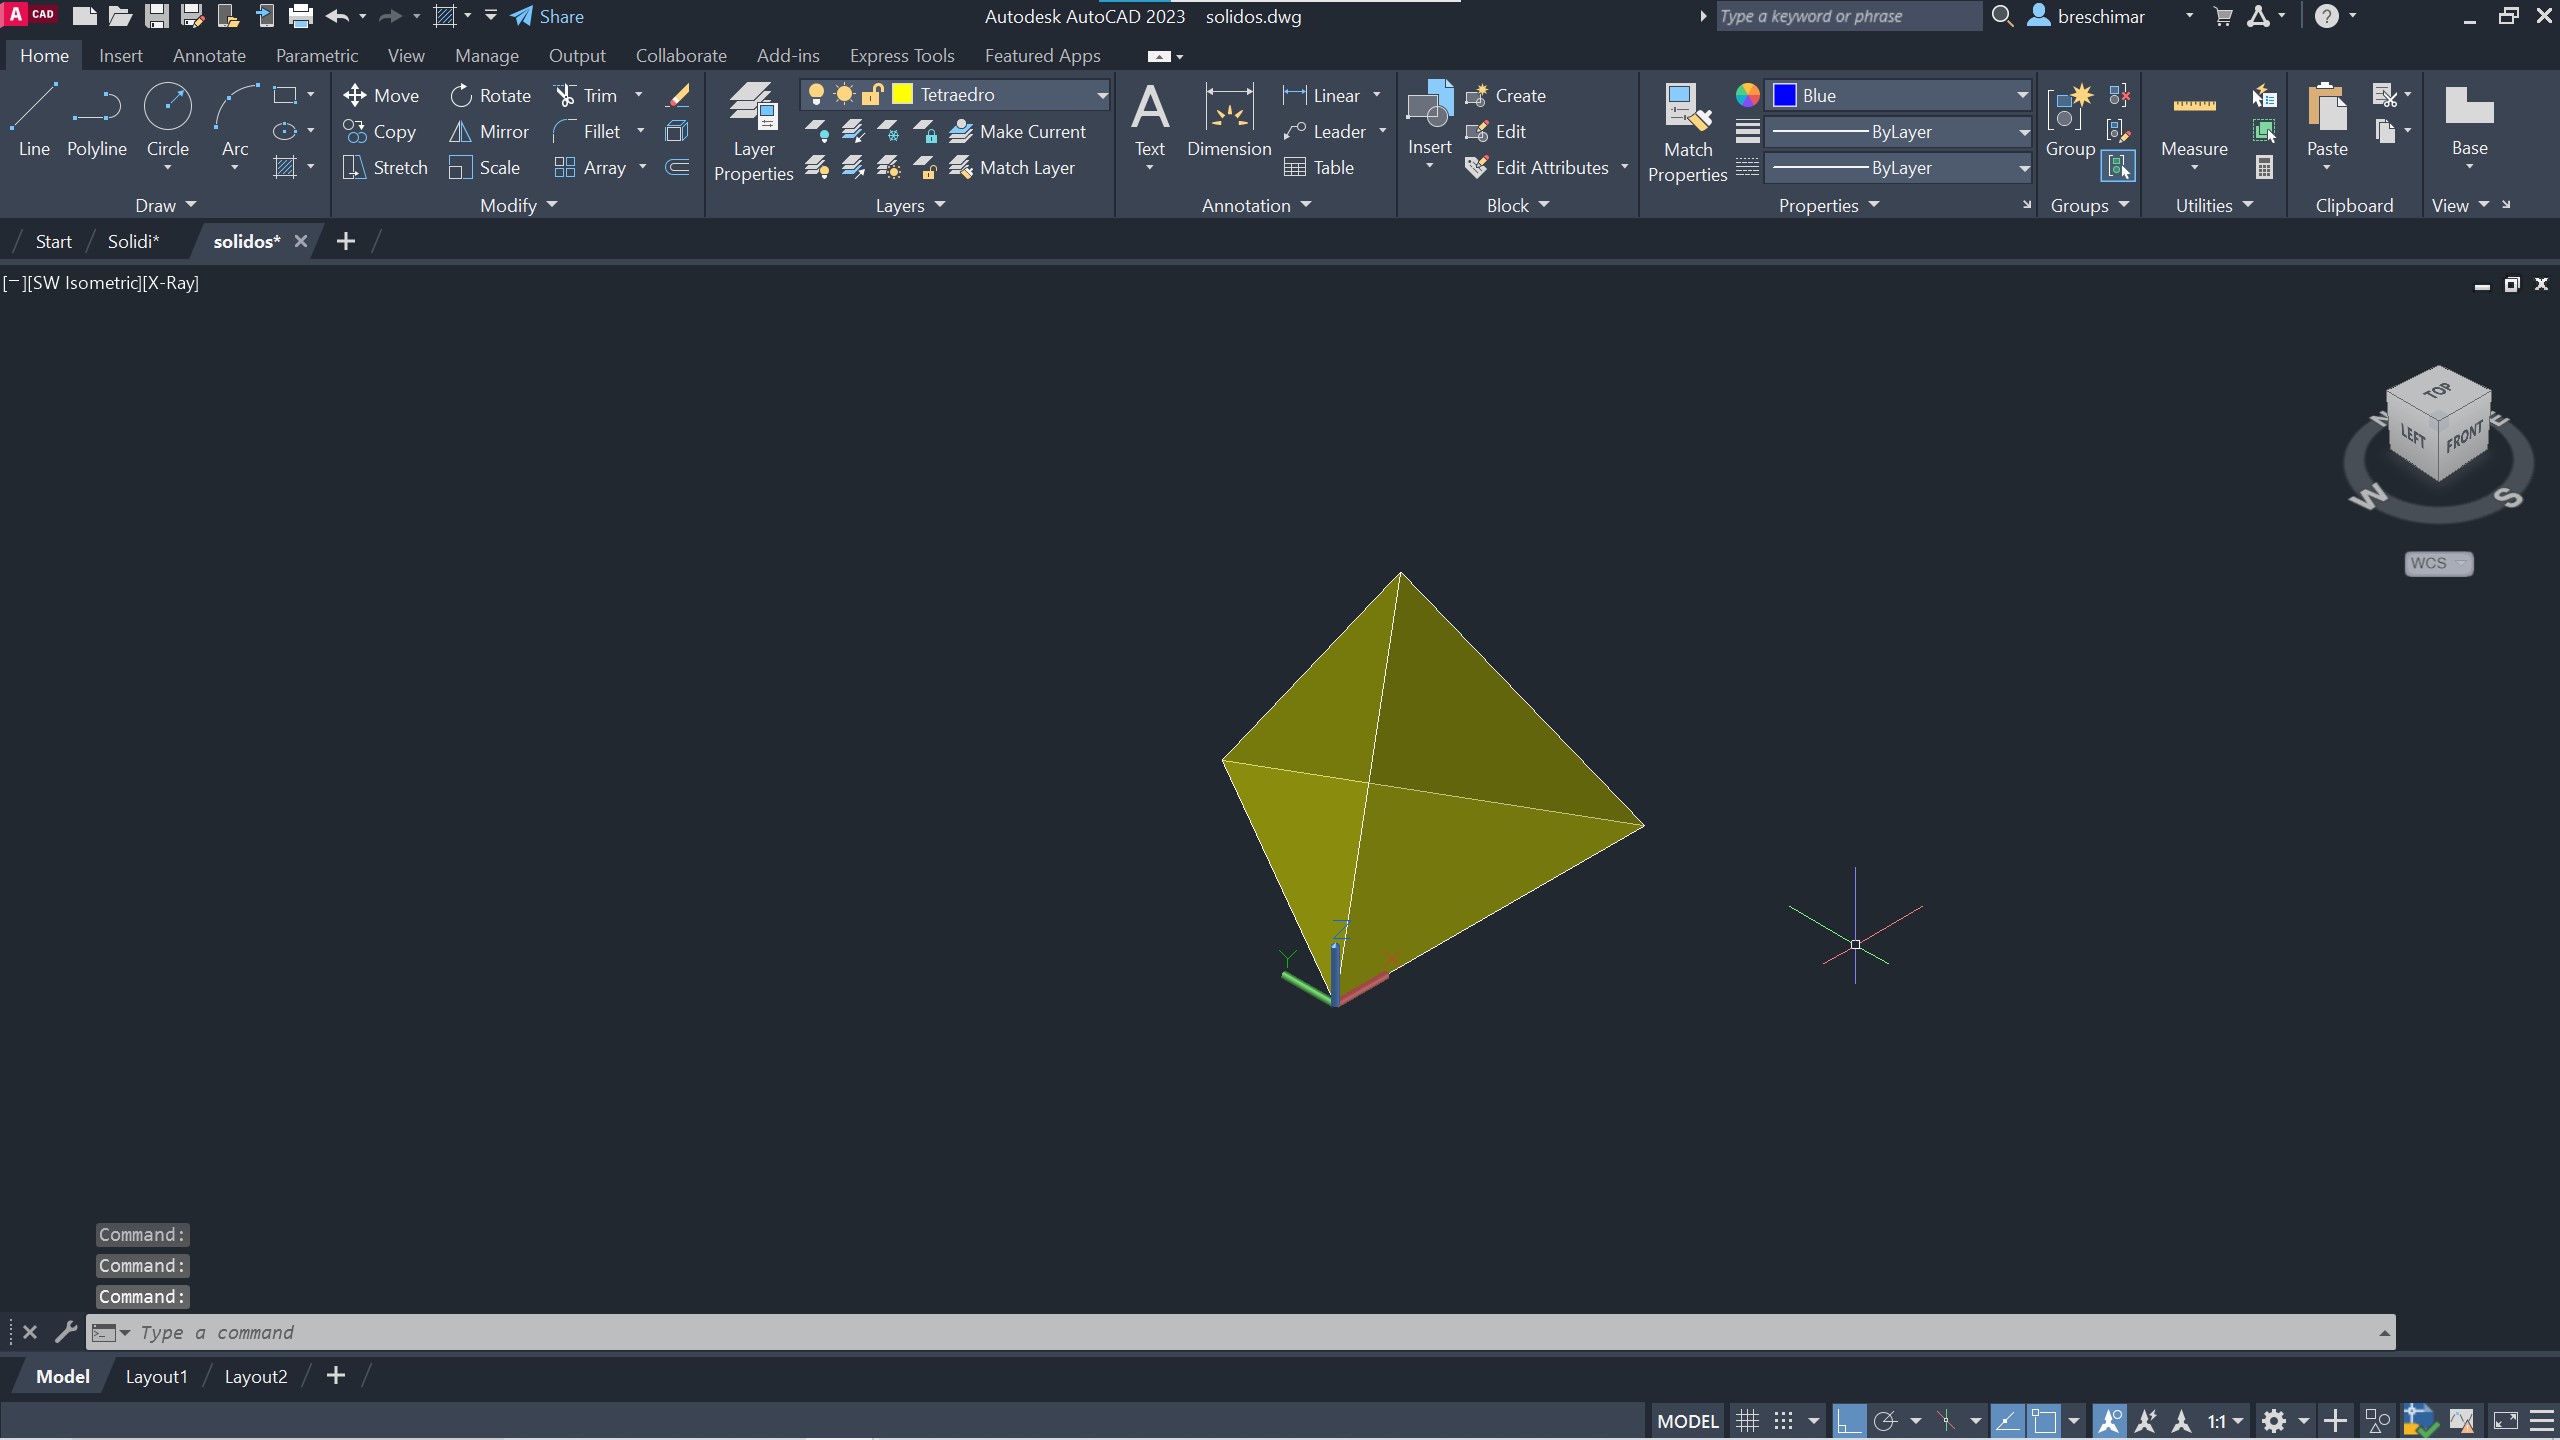Open the Express Tools ribbon tab
Viewport: 2560px width, 1440px height.
point(901,56)
